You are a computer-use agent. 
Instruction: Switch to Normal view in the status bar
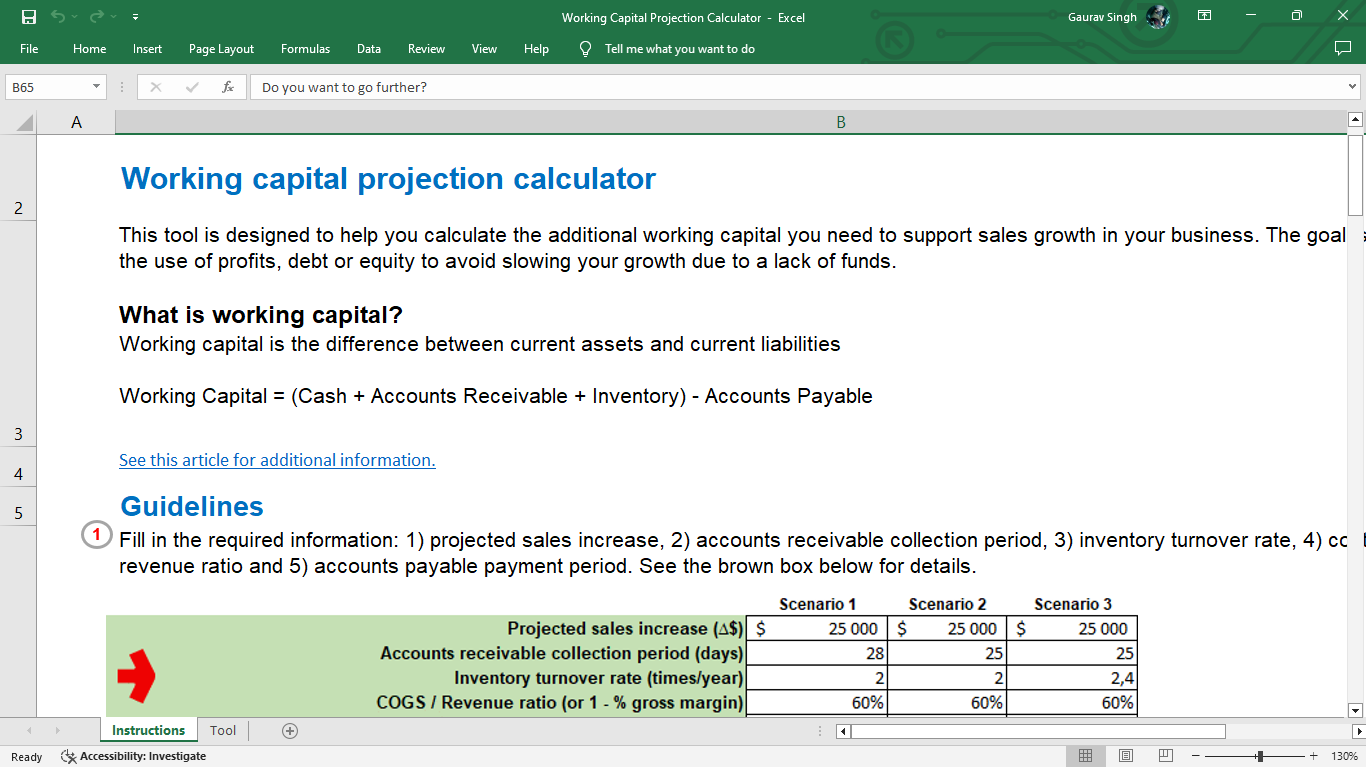point(1084,755)
